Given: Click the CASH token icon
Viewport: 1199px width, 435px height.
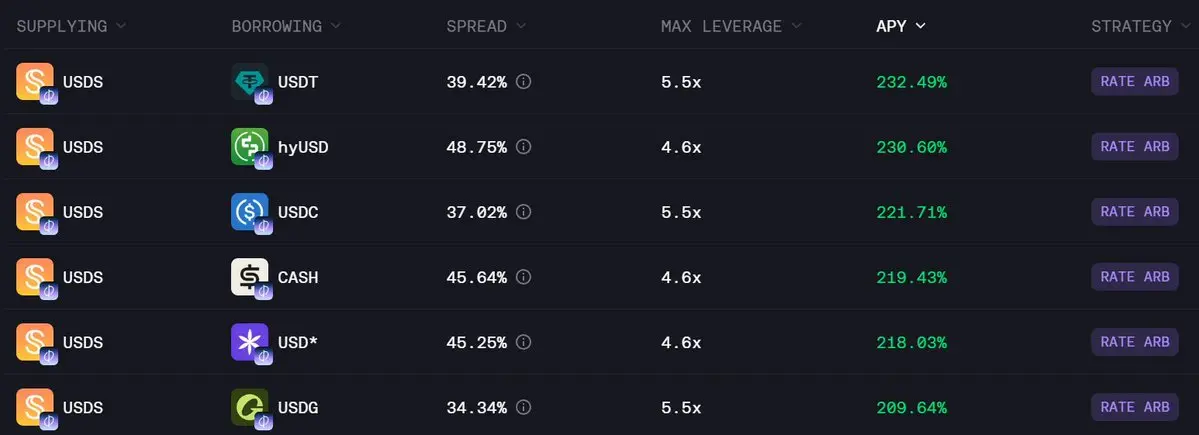Looking at the screenshot, I should 249,277.
